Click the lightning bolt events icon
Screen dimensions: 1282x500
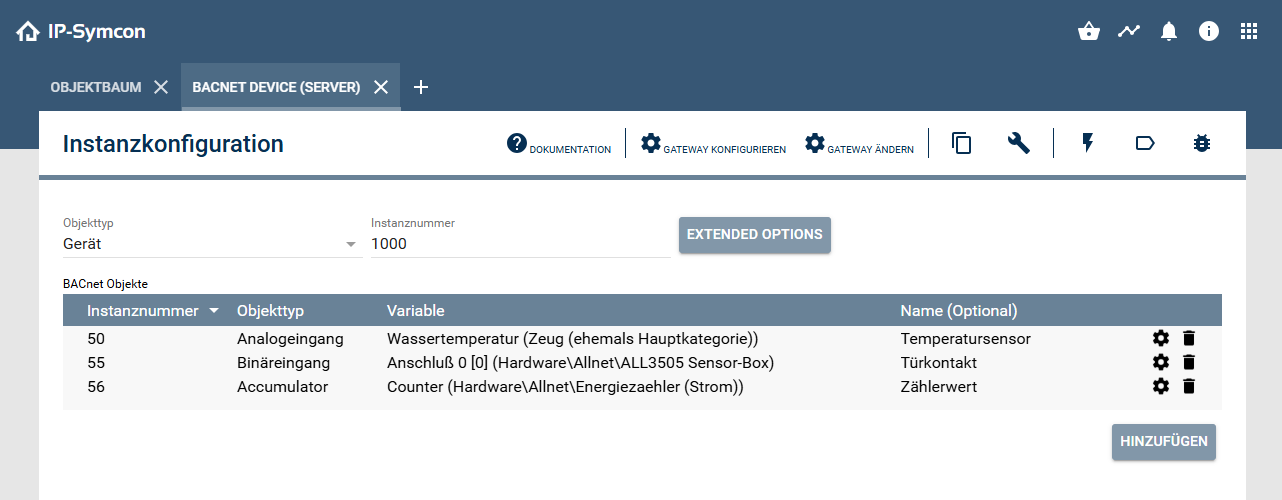coord(1088,144)
